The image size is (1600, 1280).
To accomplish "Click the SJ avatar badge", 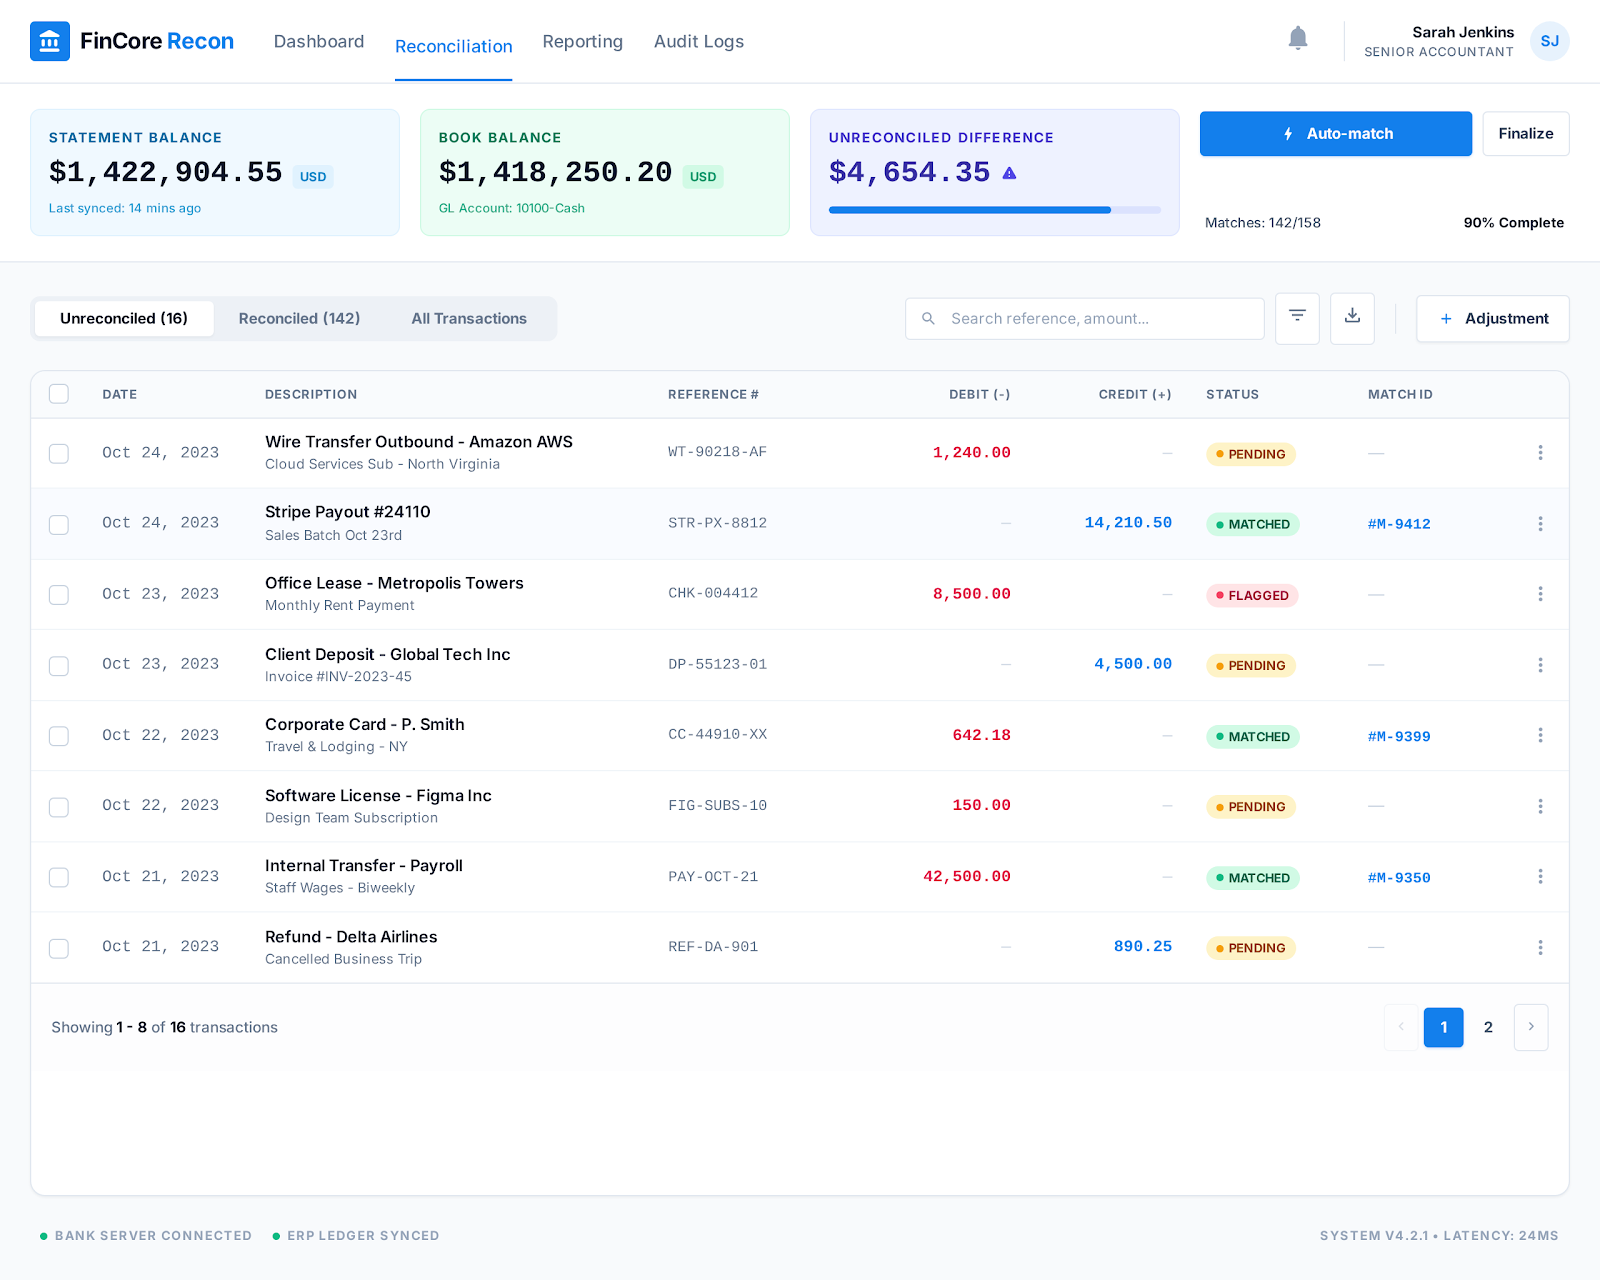I will pyautogui.click(x=1549, y=41).
